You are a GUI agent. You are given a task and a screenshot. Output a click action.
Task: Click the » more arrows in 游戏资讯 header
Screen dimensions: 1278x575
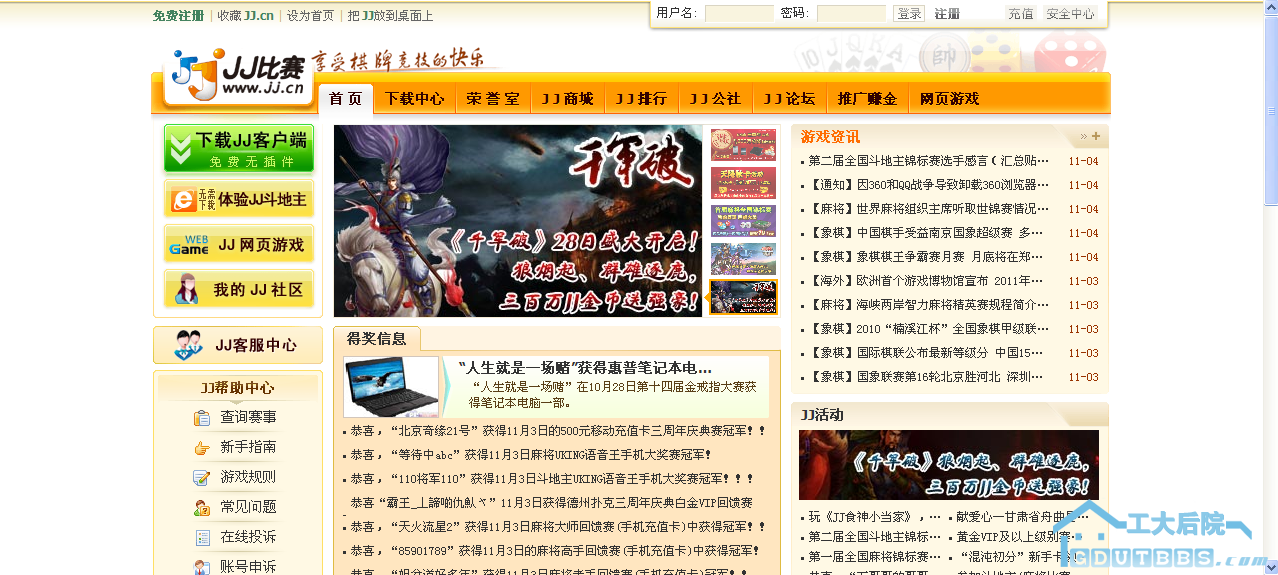pyautogui.click(x=1083, y=136)
